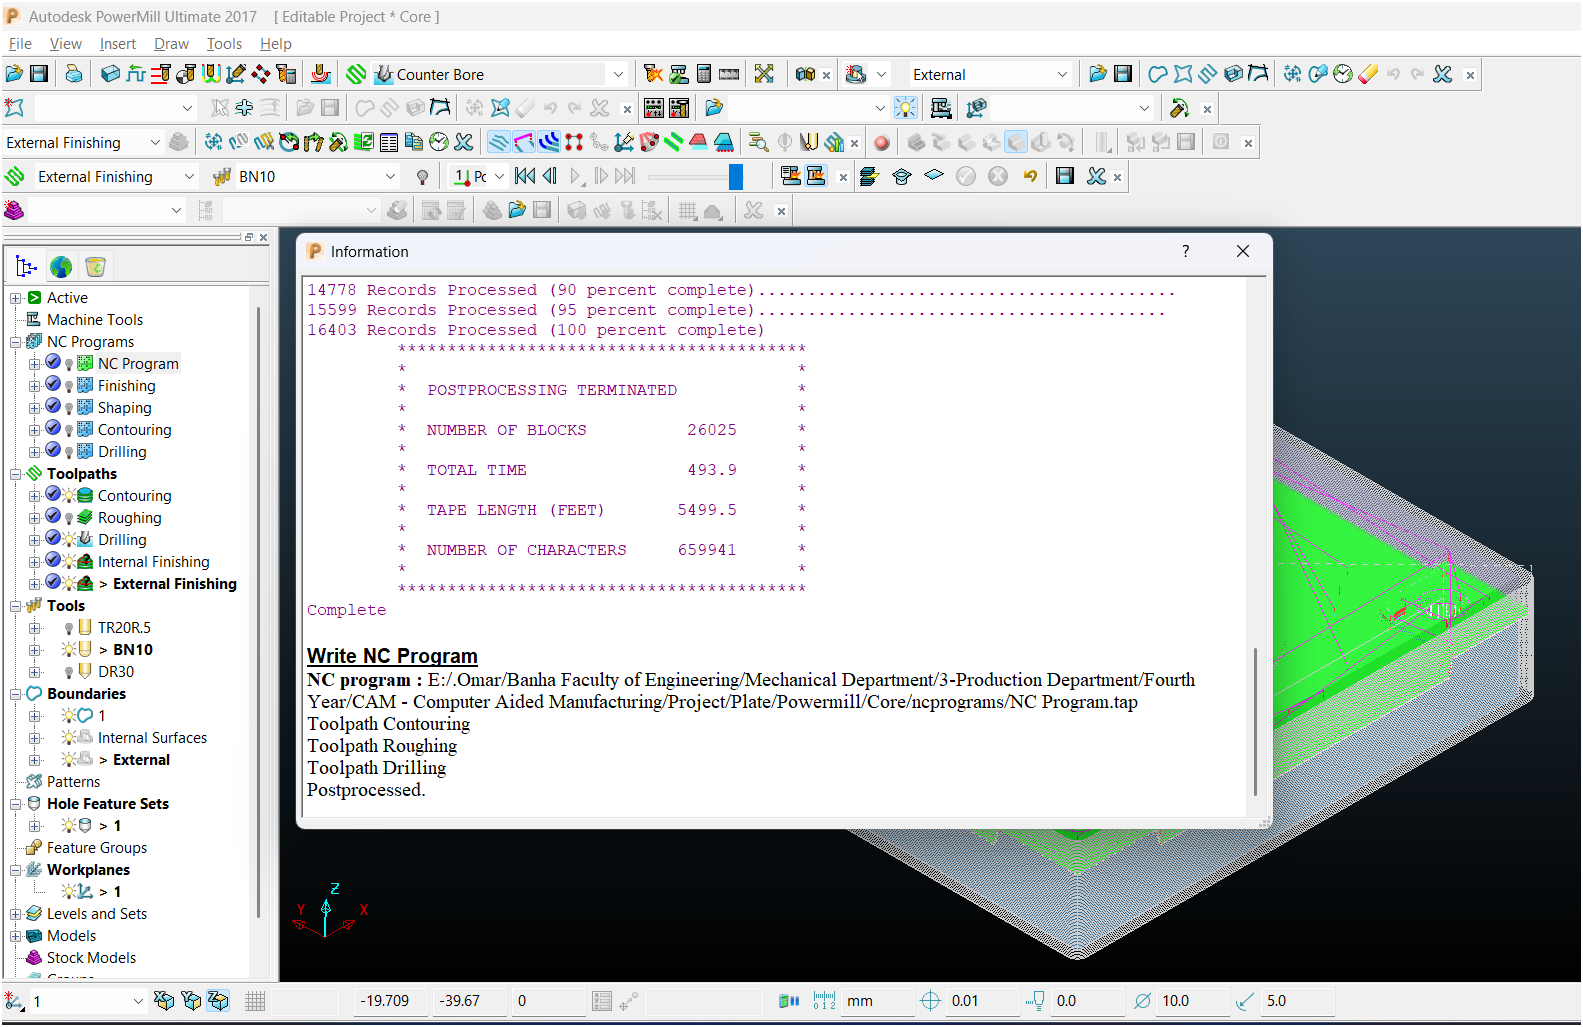Click the Information dialog vertical scrollbar
The width and height of the screenshot is (1583, 1027).
pyautogui.click(x=1255, y=720)
